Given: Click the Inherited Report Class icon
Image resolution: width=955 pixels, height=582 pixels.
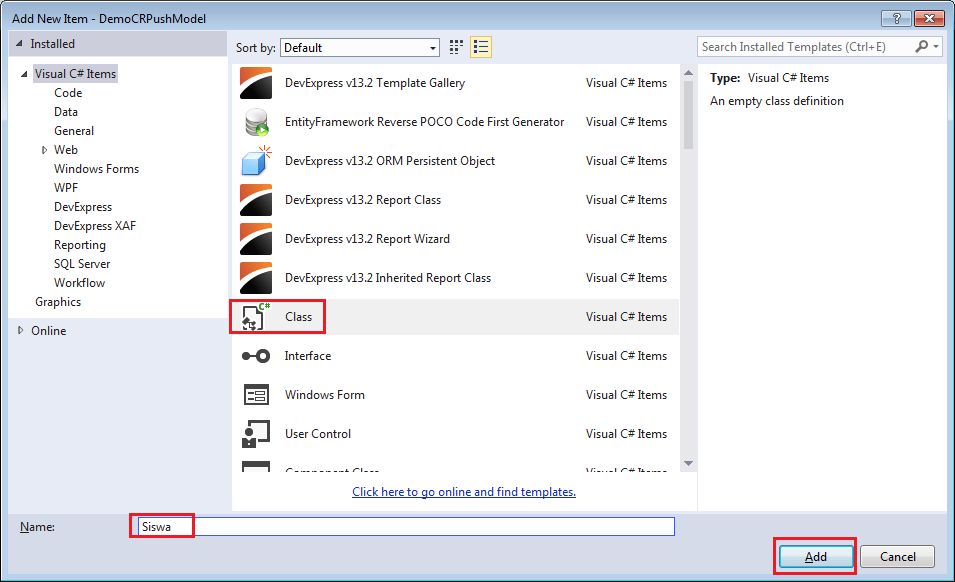Looking at the screenshot, I should 256,278.
